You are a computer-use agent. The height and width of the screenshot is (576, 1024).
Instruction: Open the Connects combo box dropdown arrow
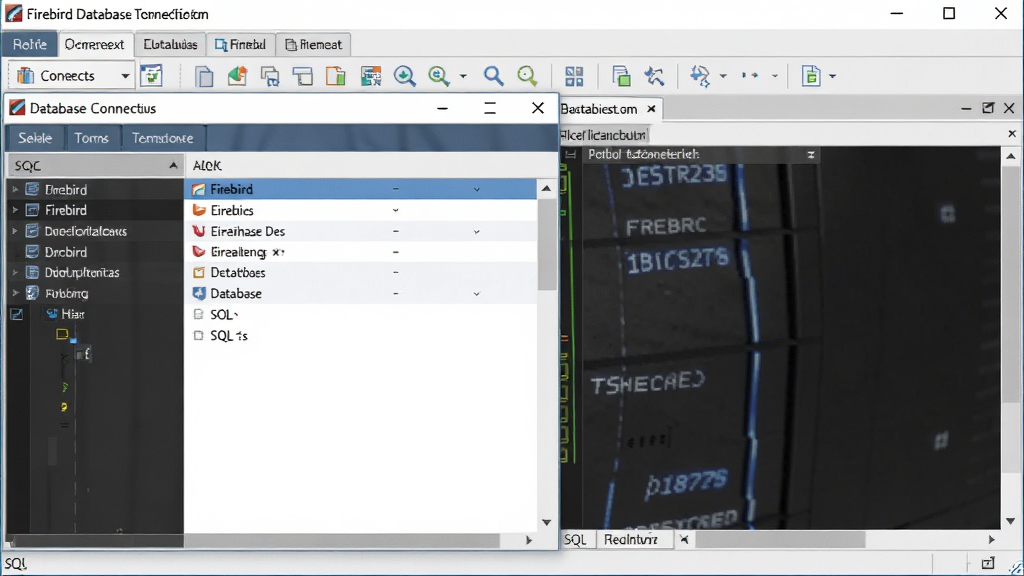point(125,76)
